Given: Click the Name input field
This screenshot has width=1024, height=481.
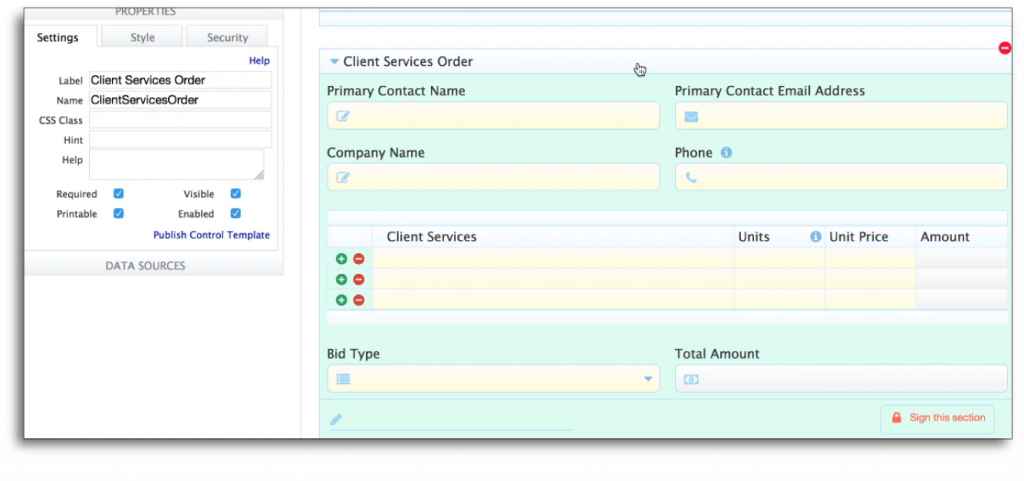Looking at the screenshot, I should tap(180, 100).
